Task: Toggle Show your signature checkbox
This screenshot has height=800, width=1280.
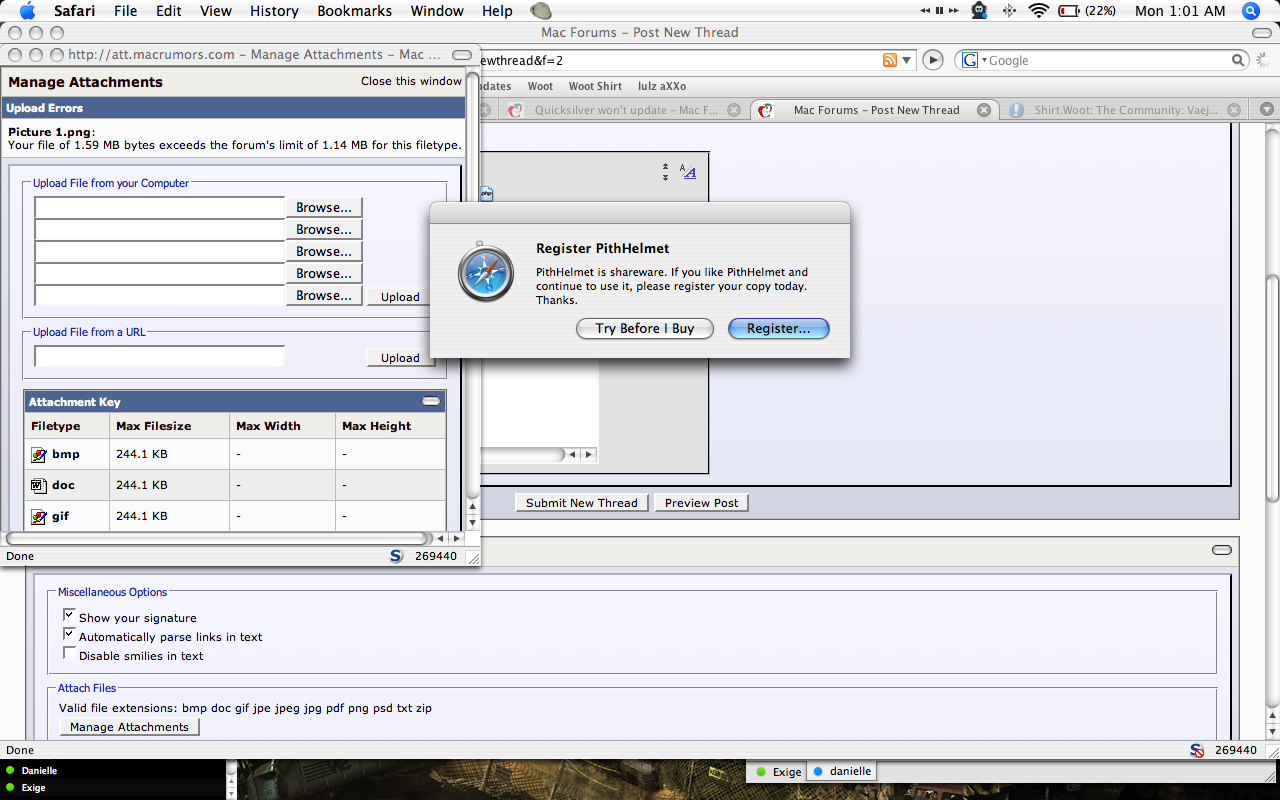Action: [69, 615]
